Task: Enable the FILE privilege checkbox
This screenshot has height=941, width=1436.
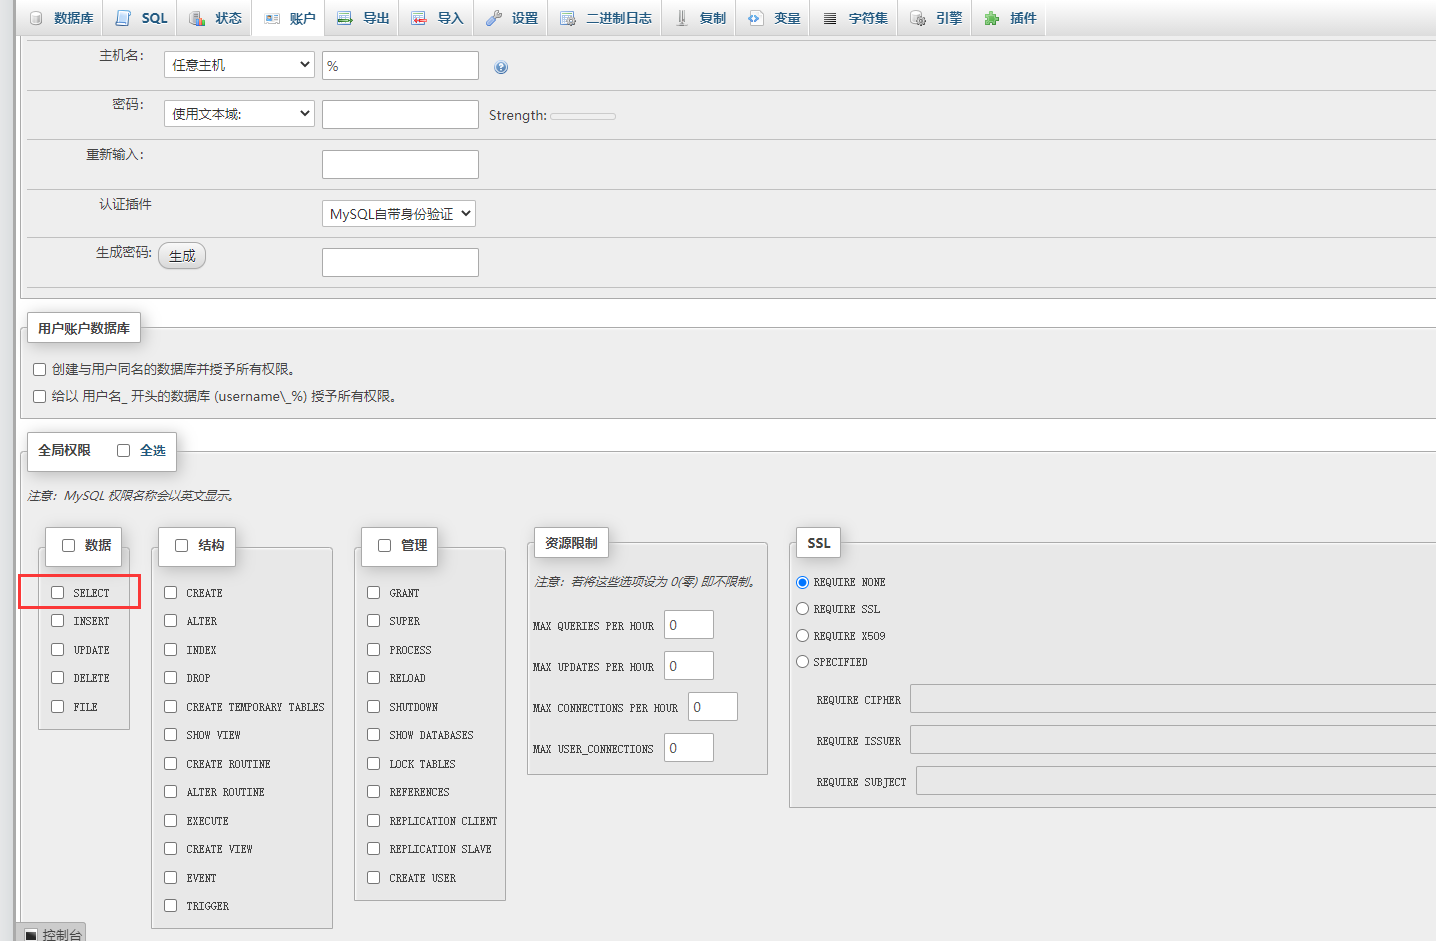Action: click(x=58, y=707)
